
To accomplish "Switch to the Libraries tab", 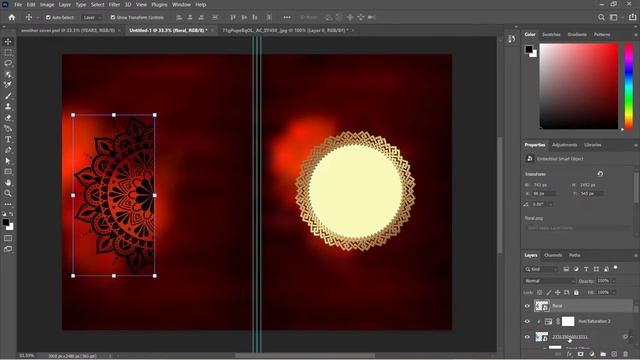I will (592, 145).
